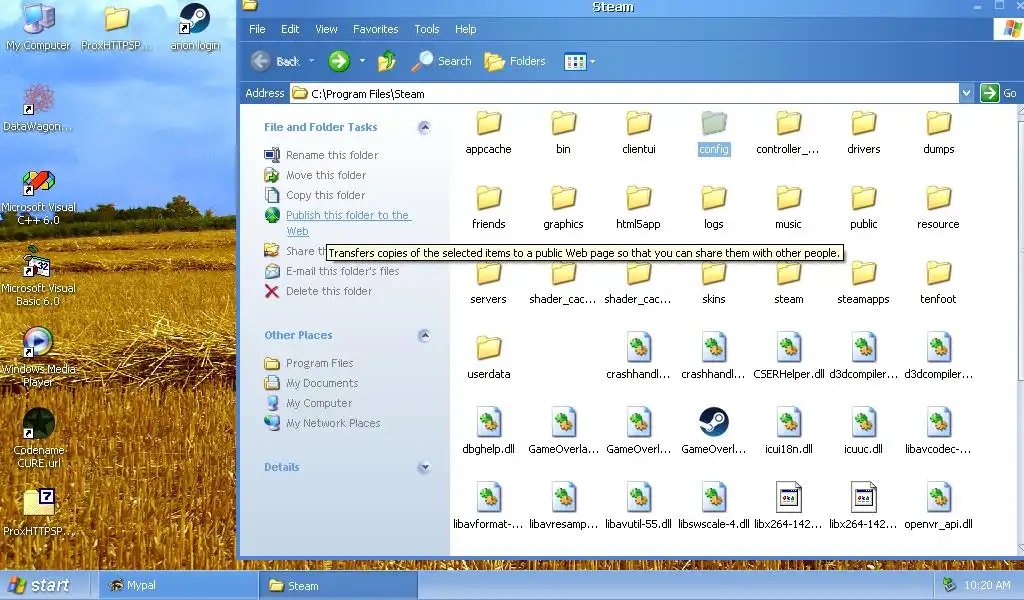Select the html5app folder
This screenshot has height=600, width=1024.
click(639, 208)
